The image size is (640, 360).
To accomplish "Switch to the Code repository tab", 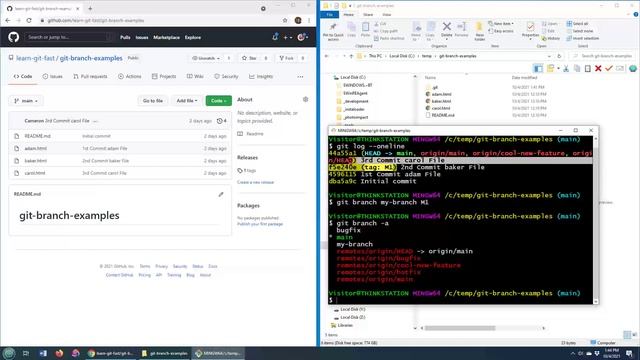I will [x=23, y=76].
